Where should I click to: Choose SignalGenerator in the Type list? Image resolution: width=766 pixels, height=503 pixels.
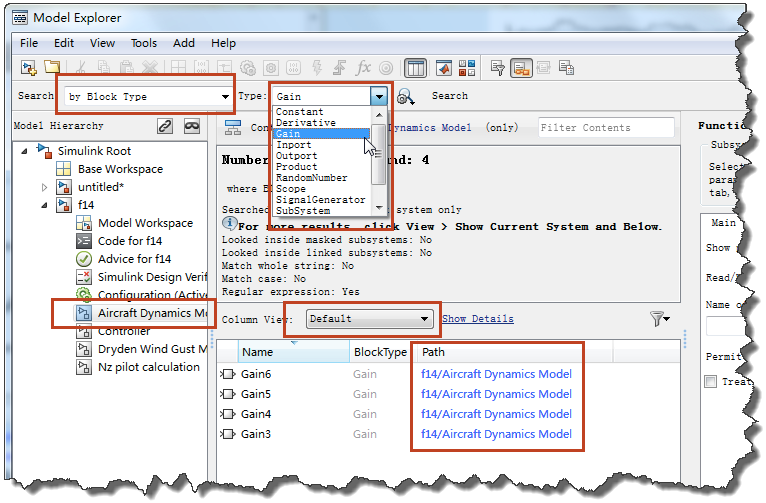click(320, 200)
